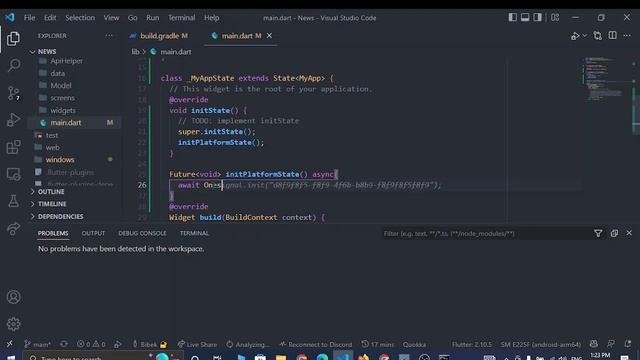Open Run and Debug view
Viewport: 640px width, 360px height.
click(13, 120)
